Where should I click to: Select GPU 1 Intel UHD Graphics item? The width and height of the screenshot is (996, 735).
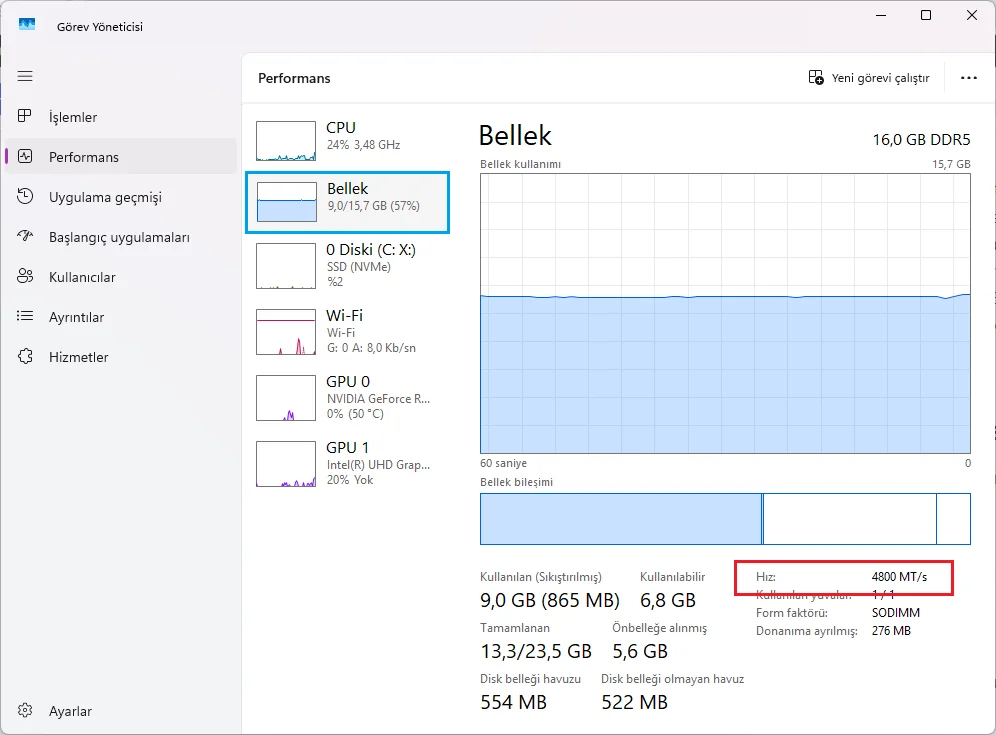[347, 464]
